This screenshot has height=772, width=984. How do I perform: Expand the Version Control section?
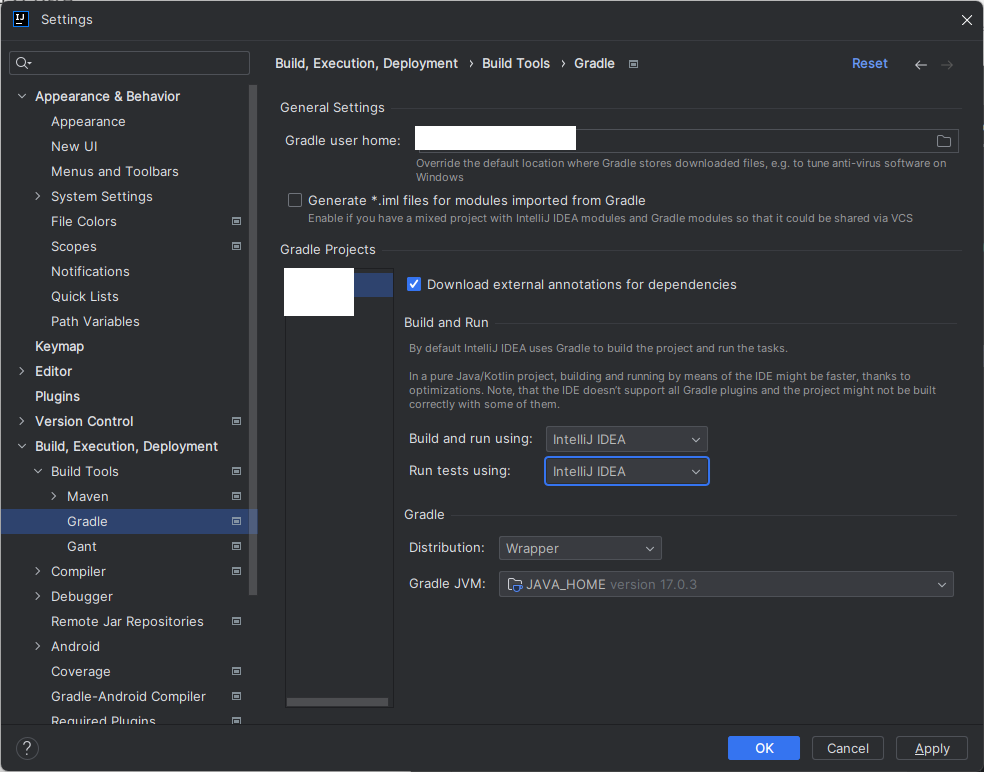pos(22,421)
